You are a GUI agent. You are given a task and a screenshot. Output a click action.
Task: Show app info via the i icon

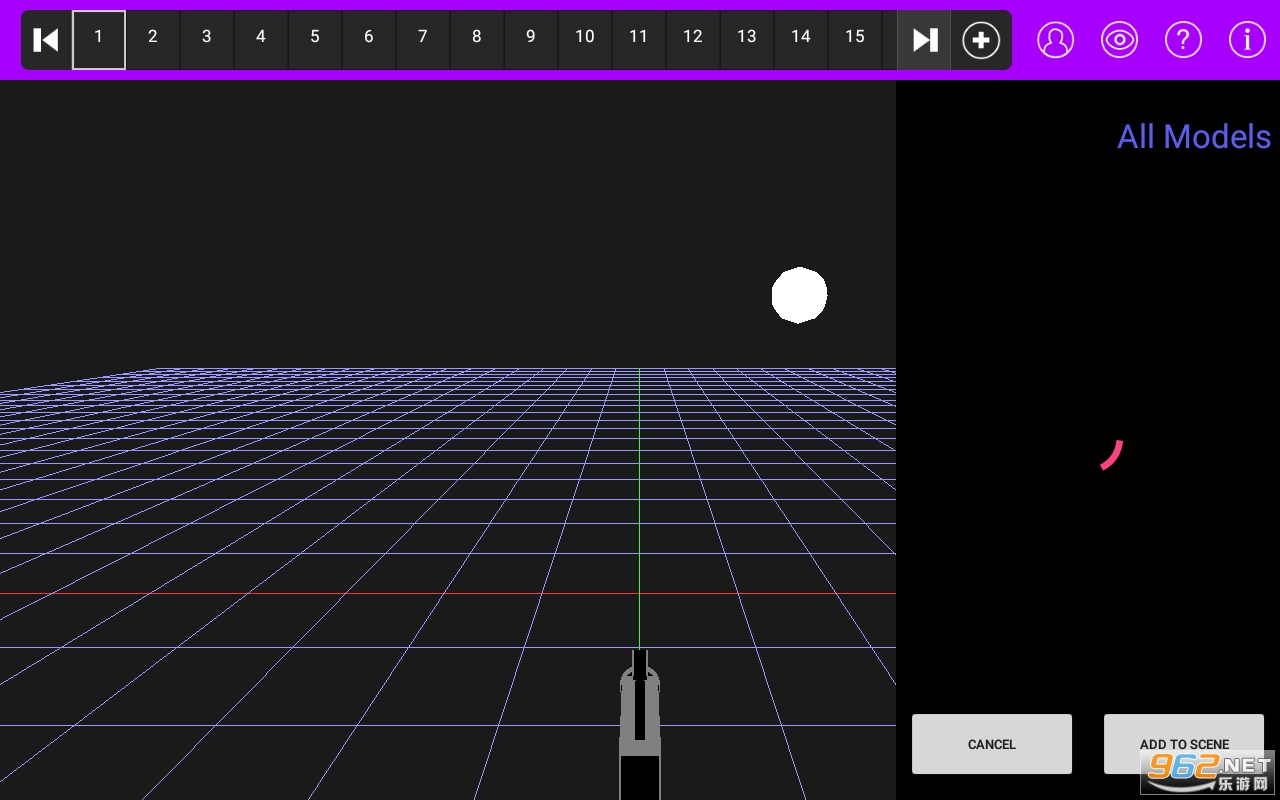[x=1247, y=40]
